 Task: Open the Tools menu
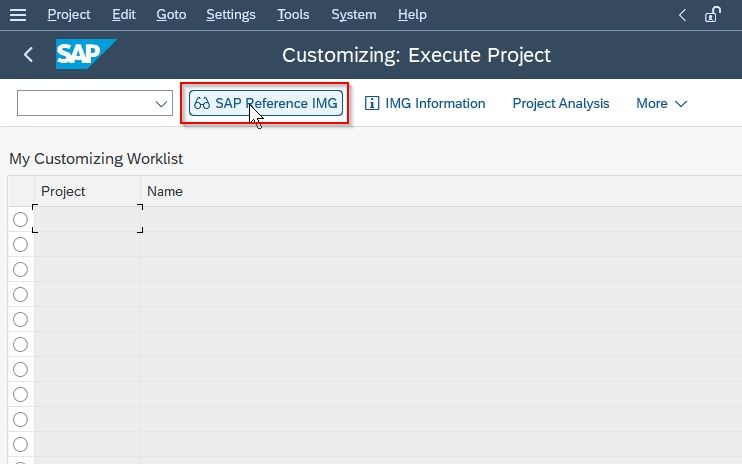293,15
